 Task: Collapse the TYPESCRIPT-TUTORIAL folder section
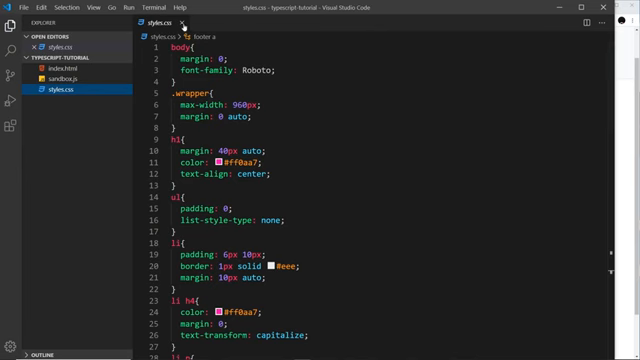point(77,58)
